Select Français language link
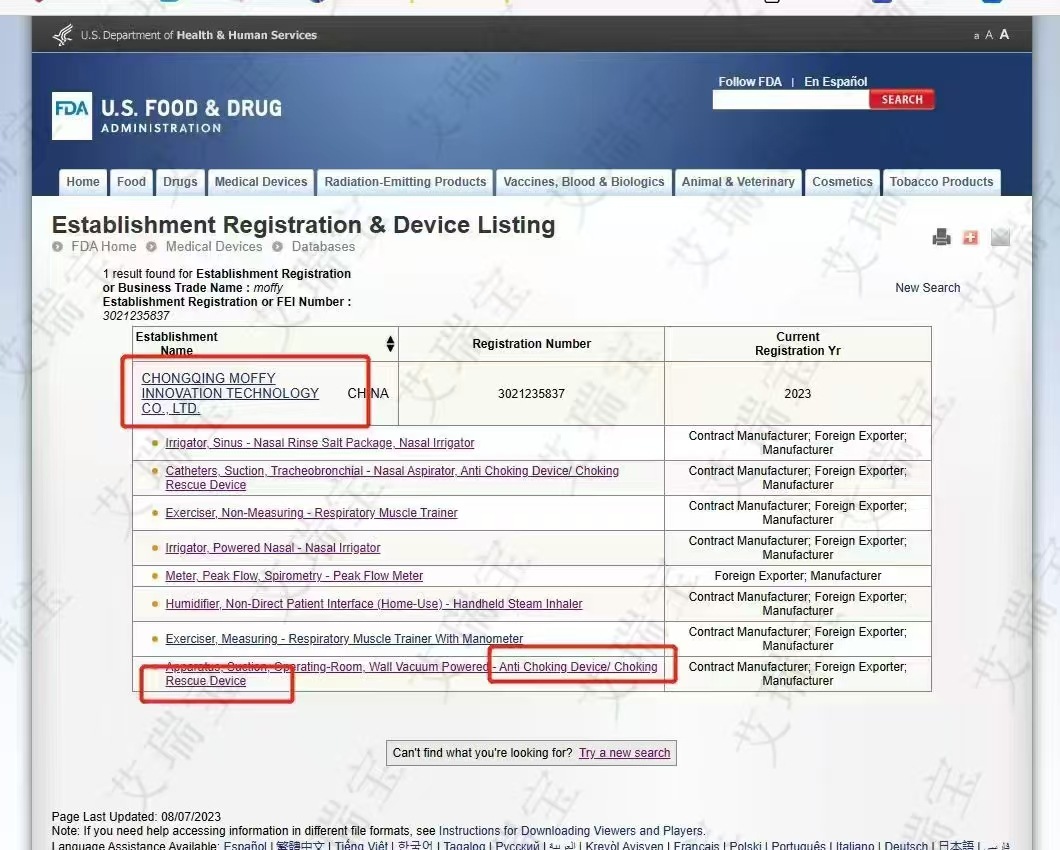The height and width of the screenshot is (850, 1060). click(x=696, y=846)
